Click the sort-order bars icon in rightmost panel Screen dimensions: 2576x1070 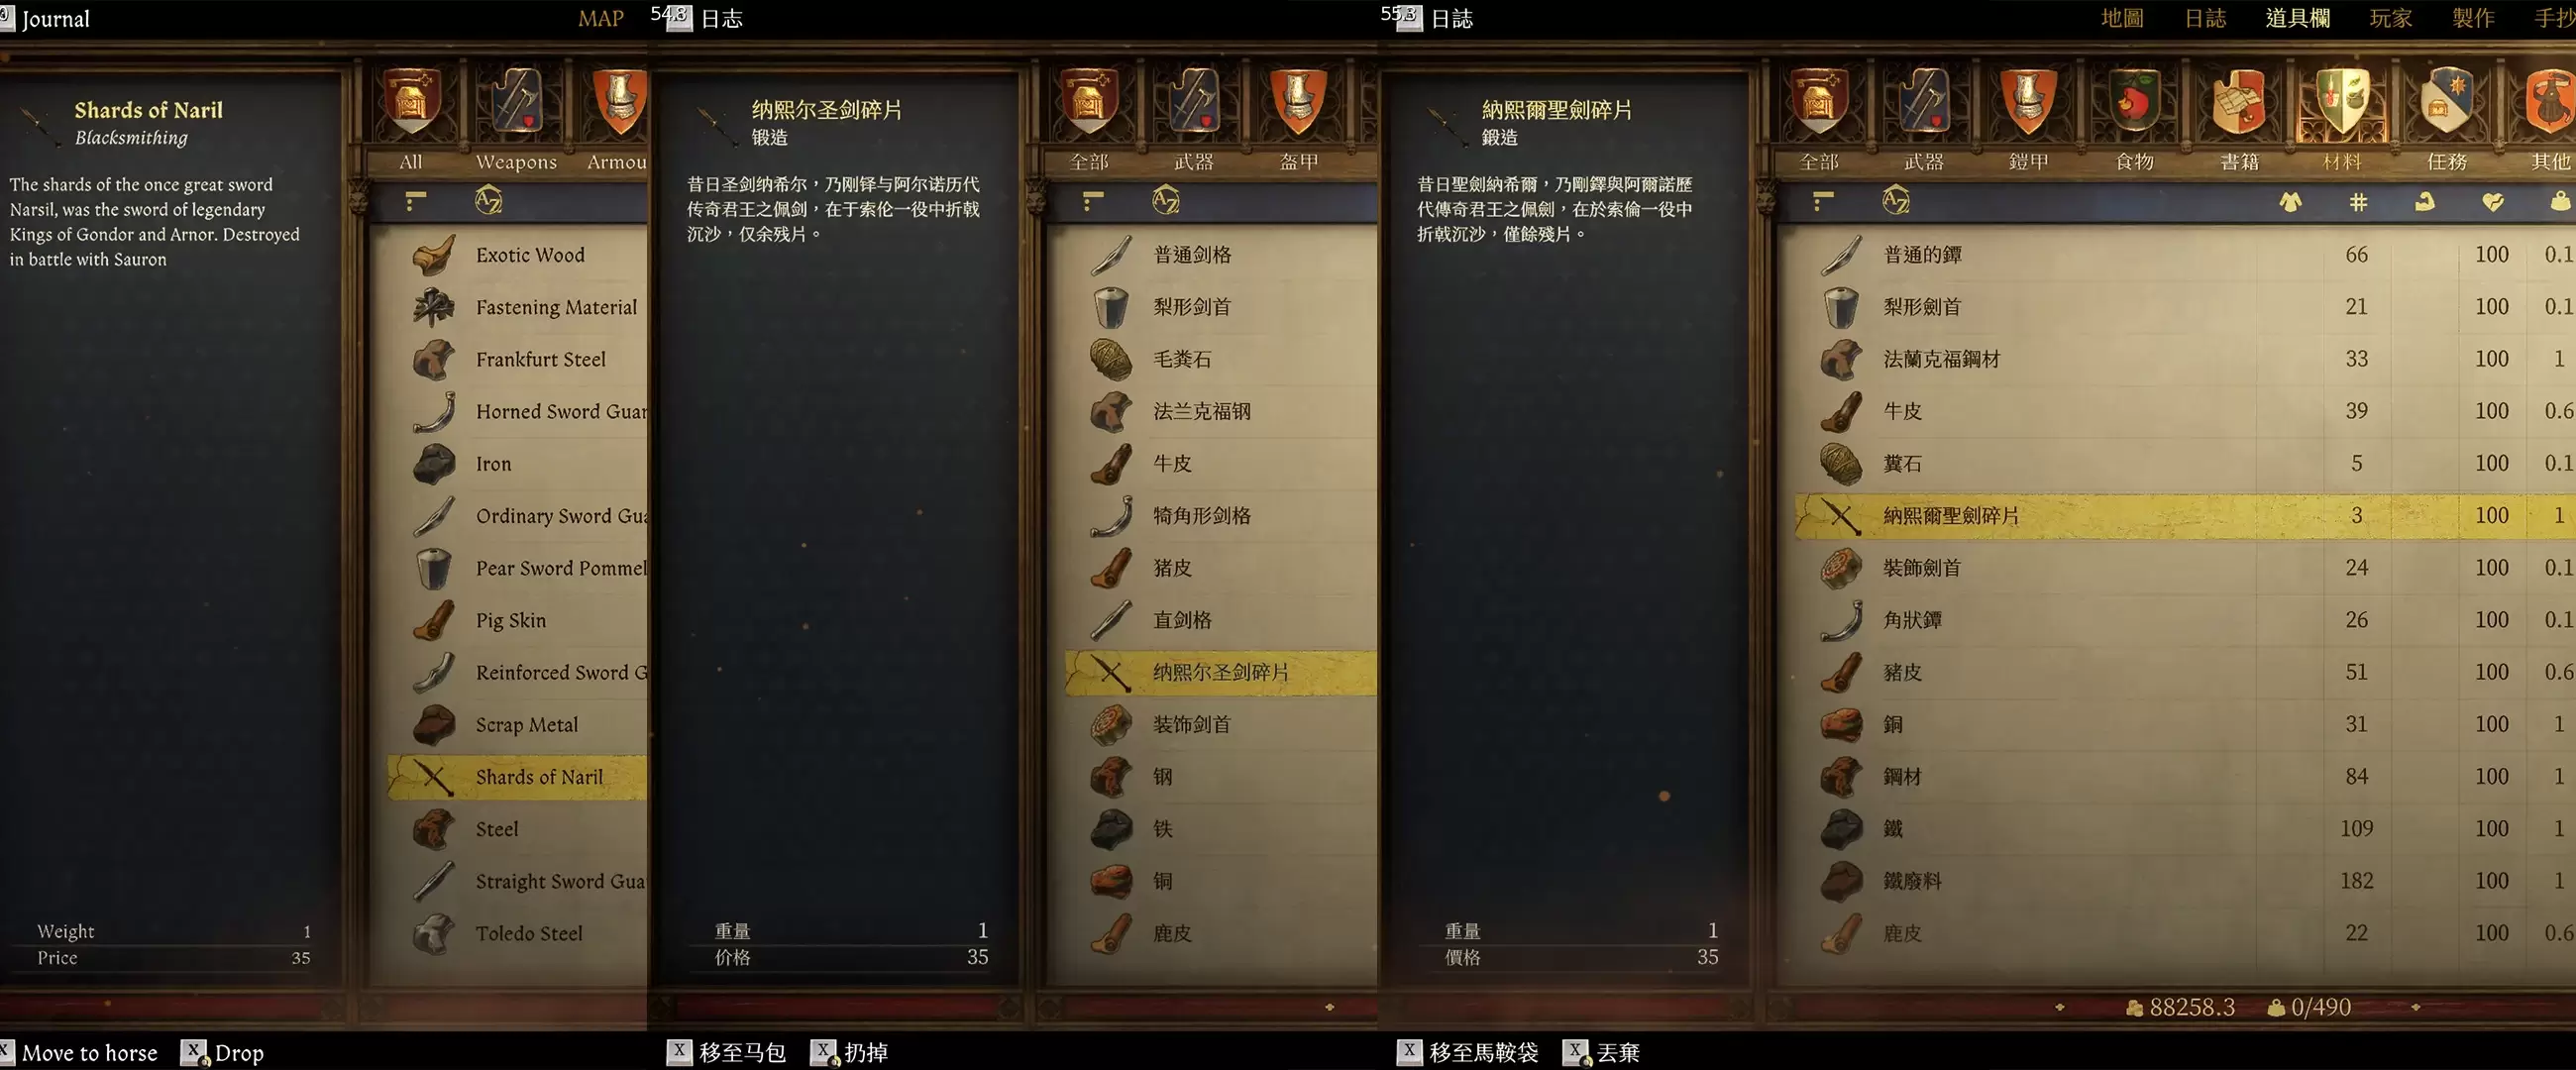tap(1823, 201)
